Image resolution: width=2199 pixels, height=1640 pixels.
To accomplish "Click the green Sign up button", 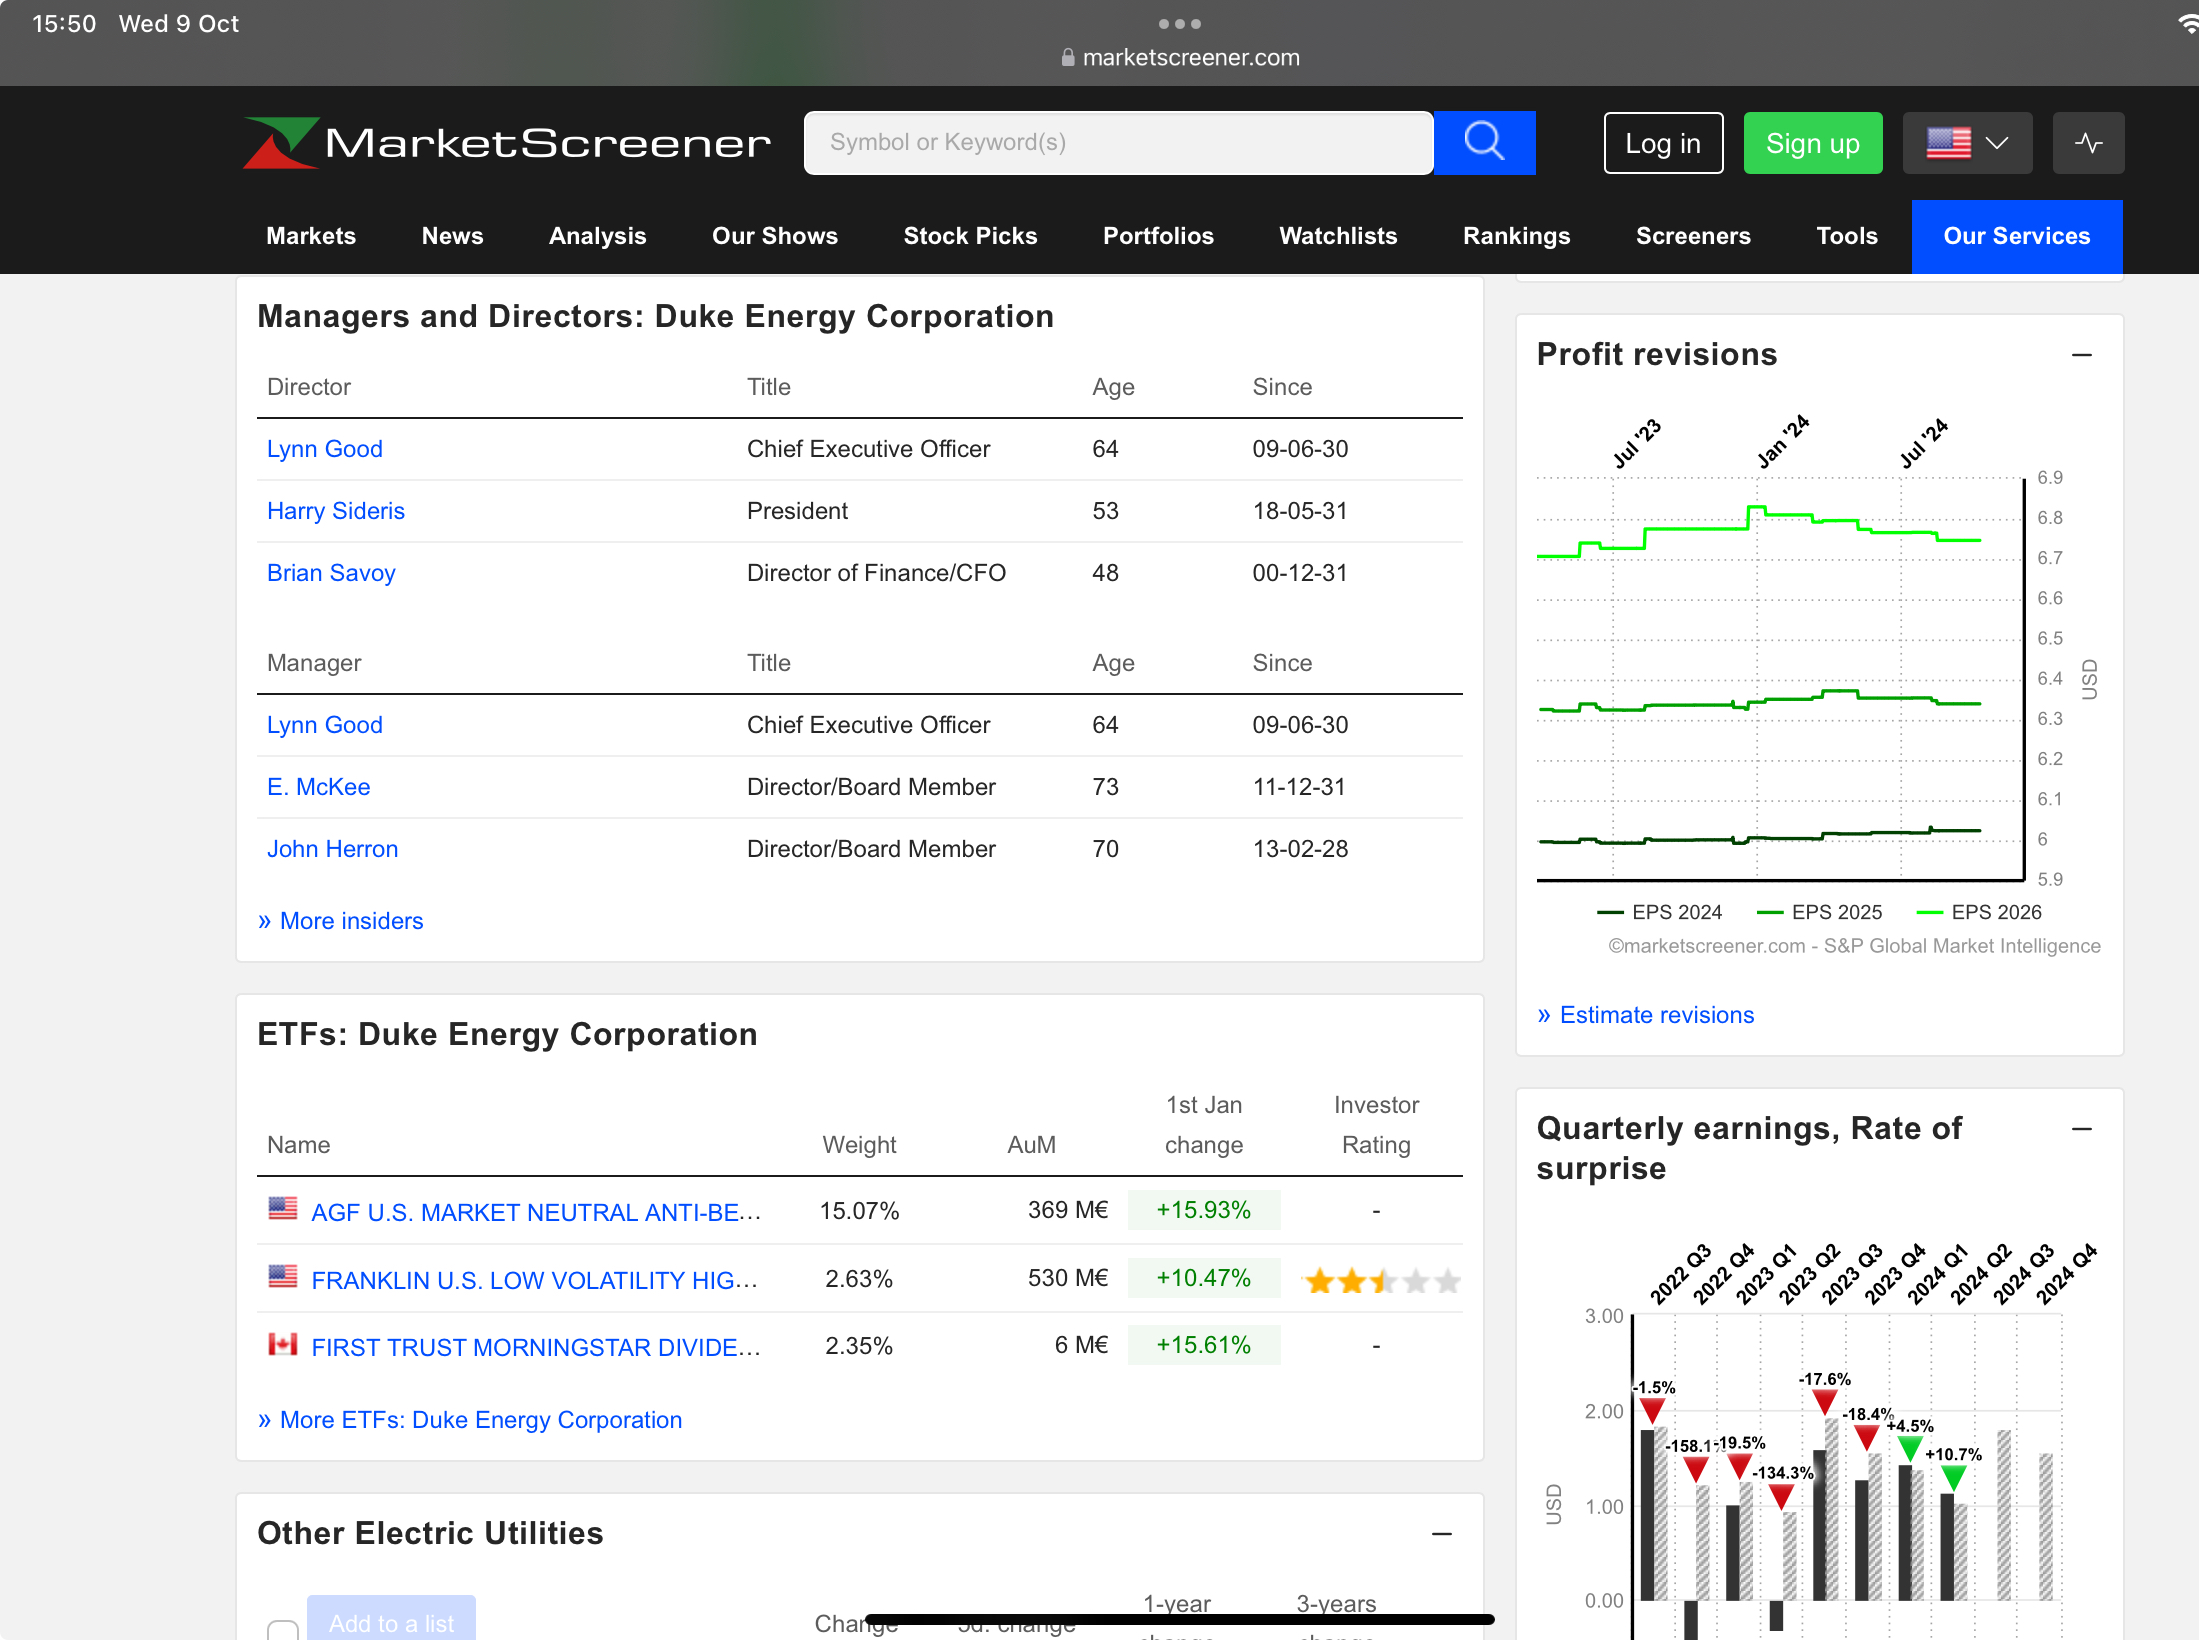I will pos(1812,143).
